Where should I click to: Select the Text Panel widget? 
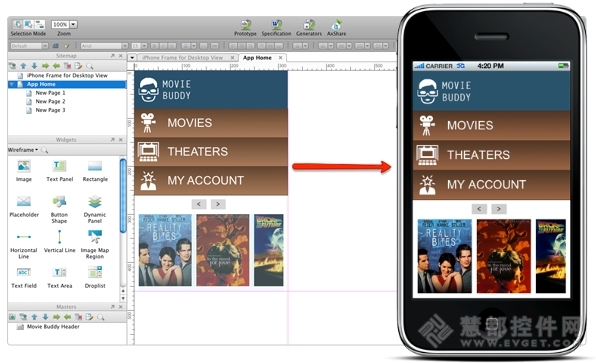(60, 171)
